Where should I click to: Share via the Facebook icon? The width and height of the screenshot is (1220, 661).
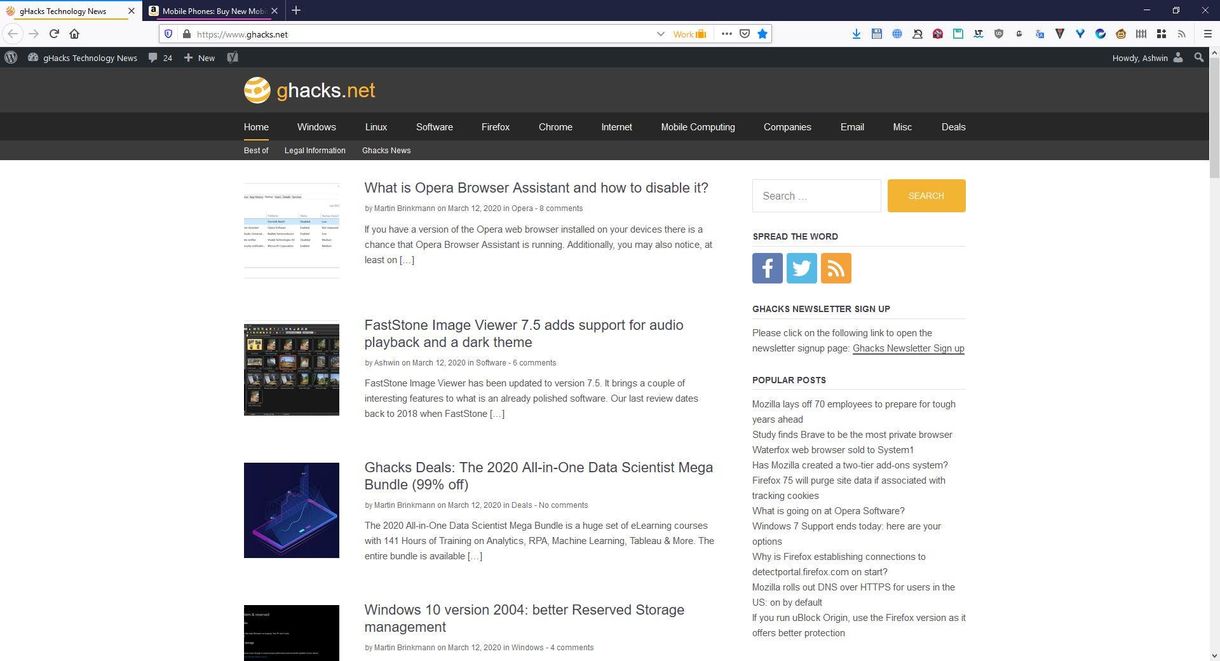[x=767, y=267]
